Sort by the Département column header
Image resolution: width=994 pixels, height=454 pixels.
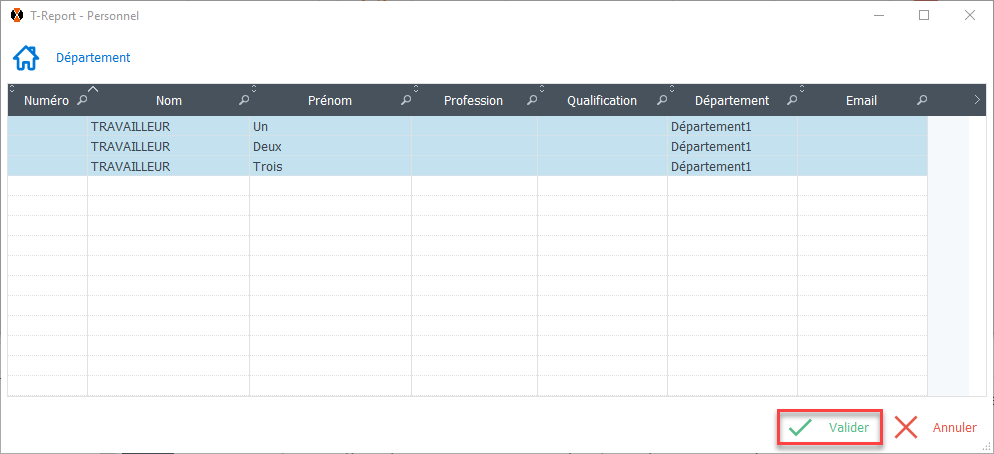[731, 101]
